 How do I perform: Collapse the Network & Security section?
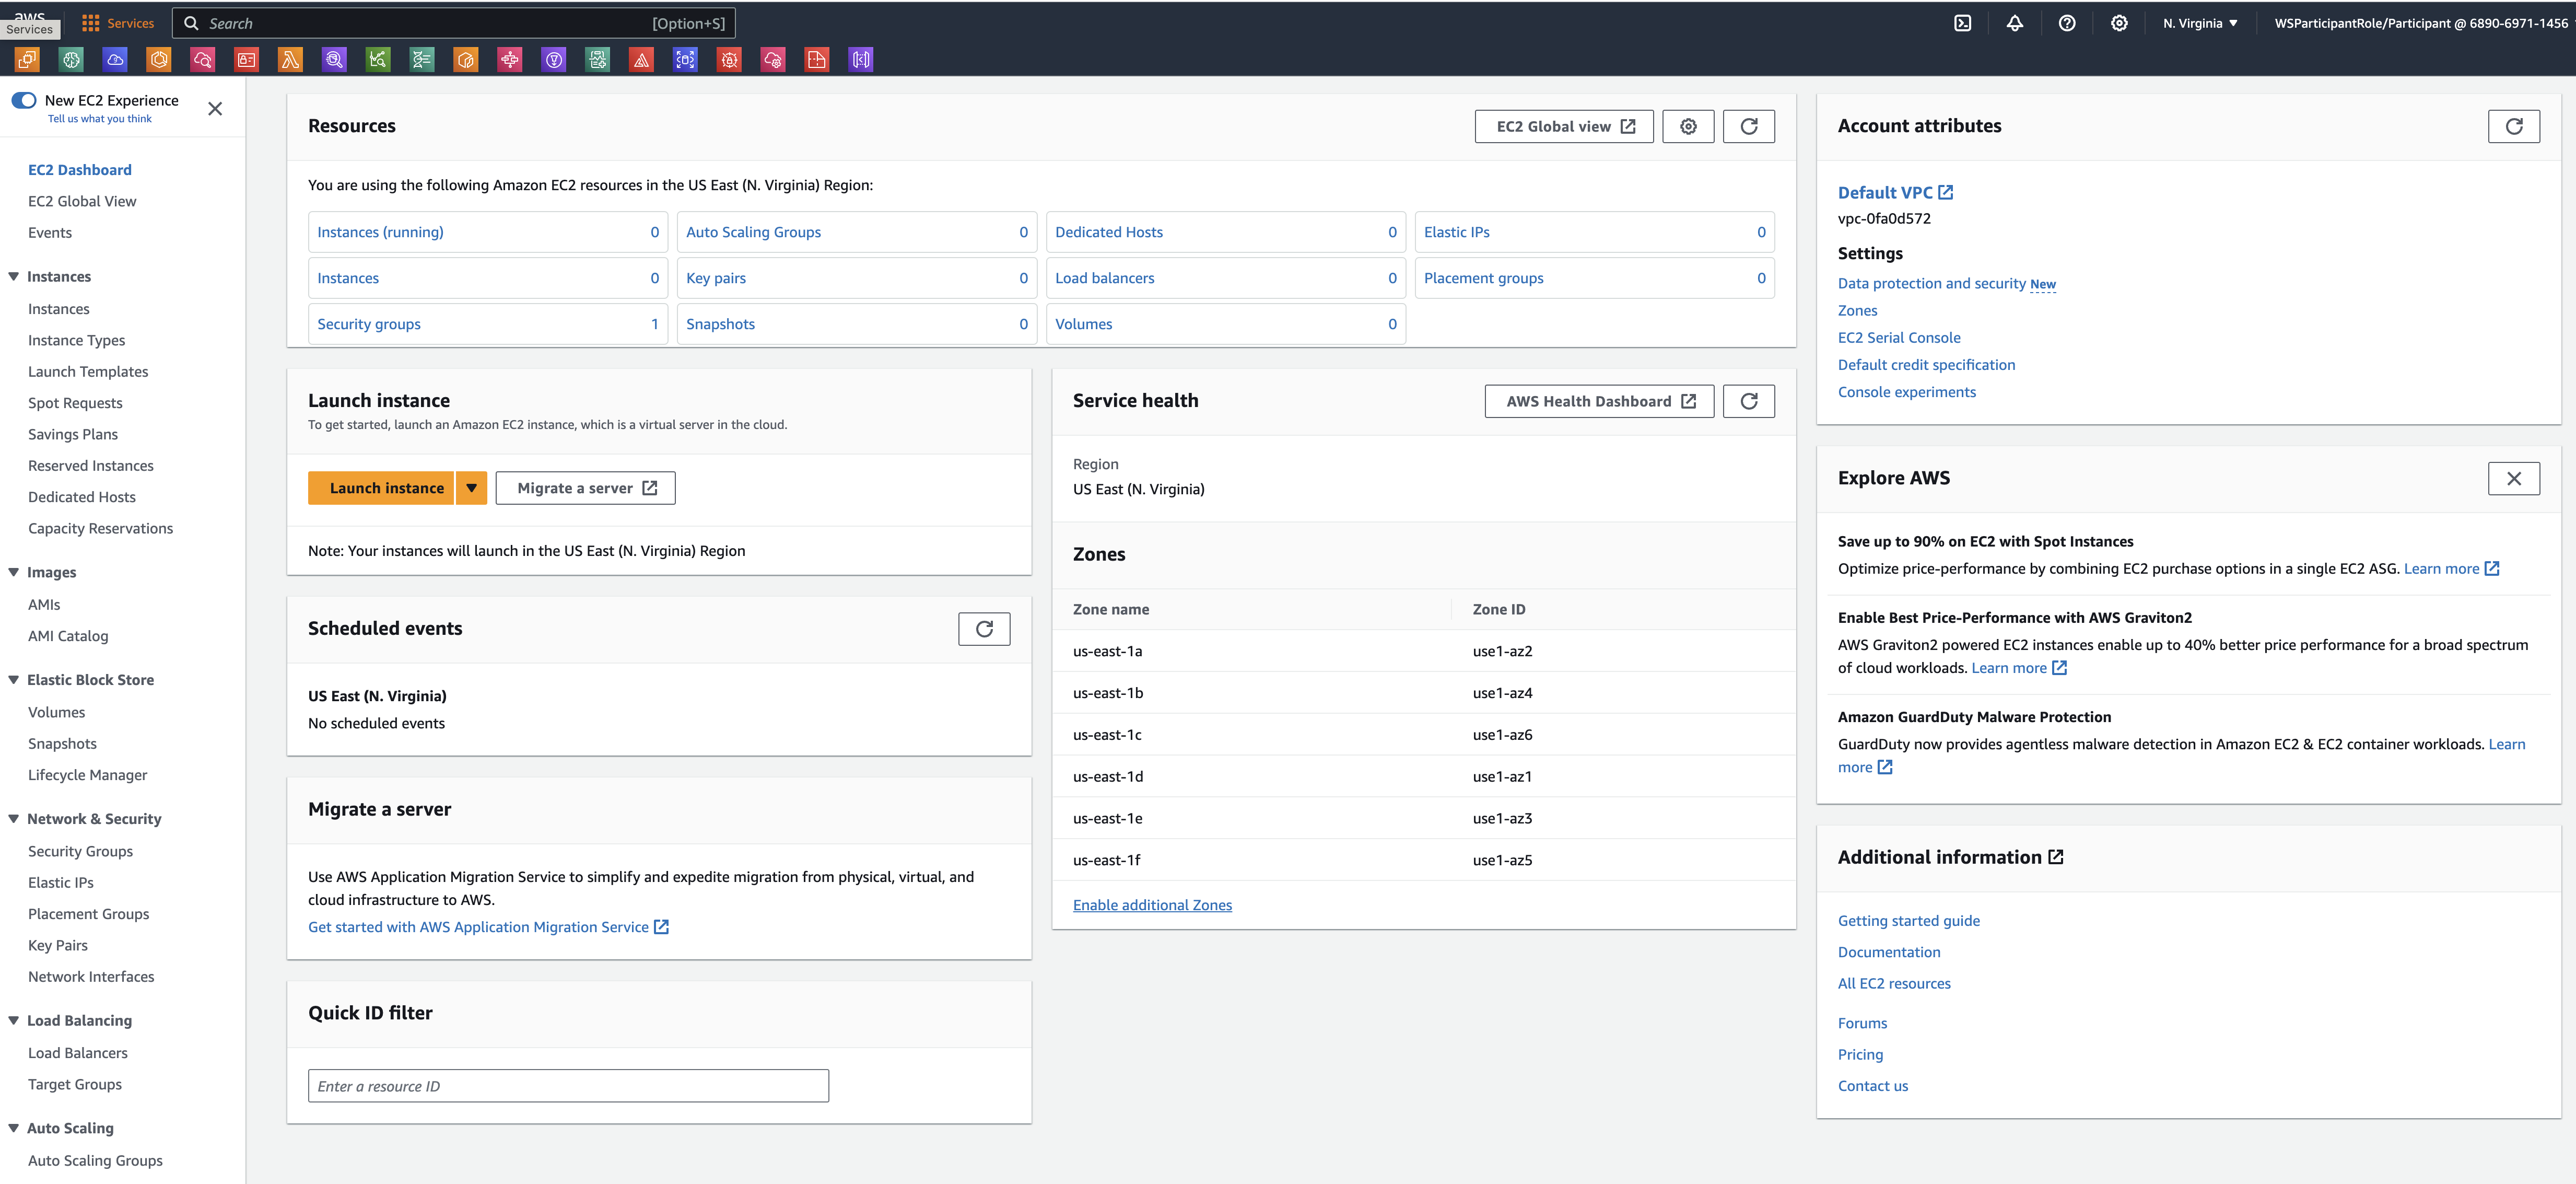[14, 819]
